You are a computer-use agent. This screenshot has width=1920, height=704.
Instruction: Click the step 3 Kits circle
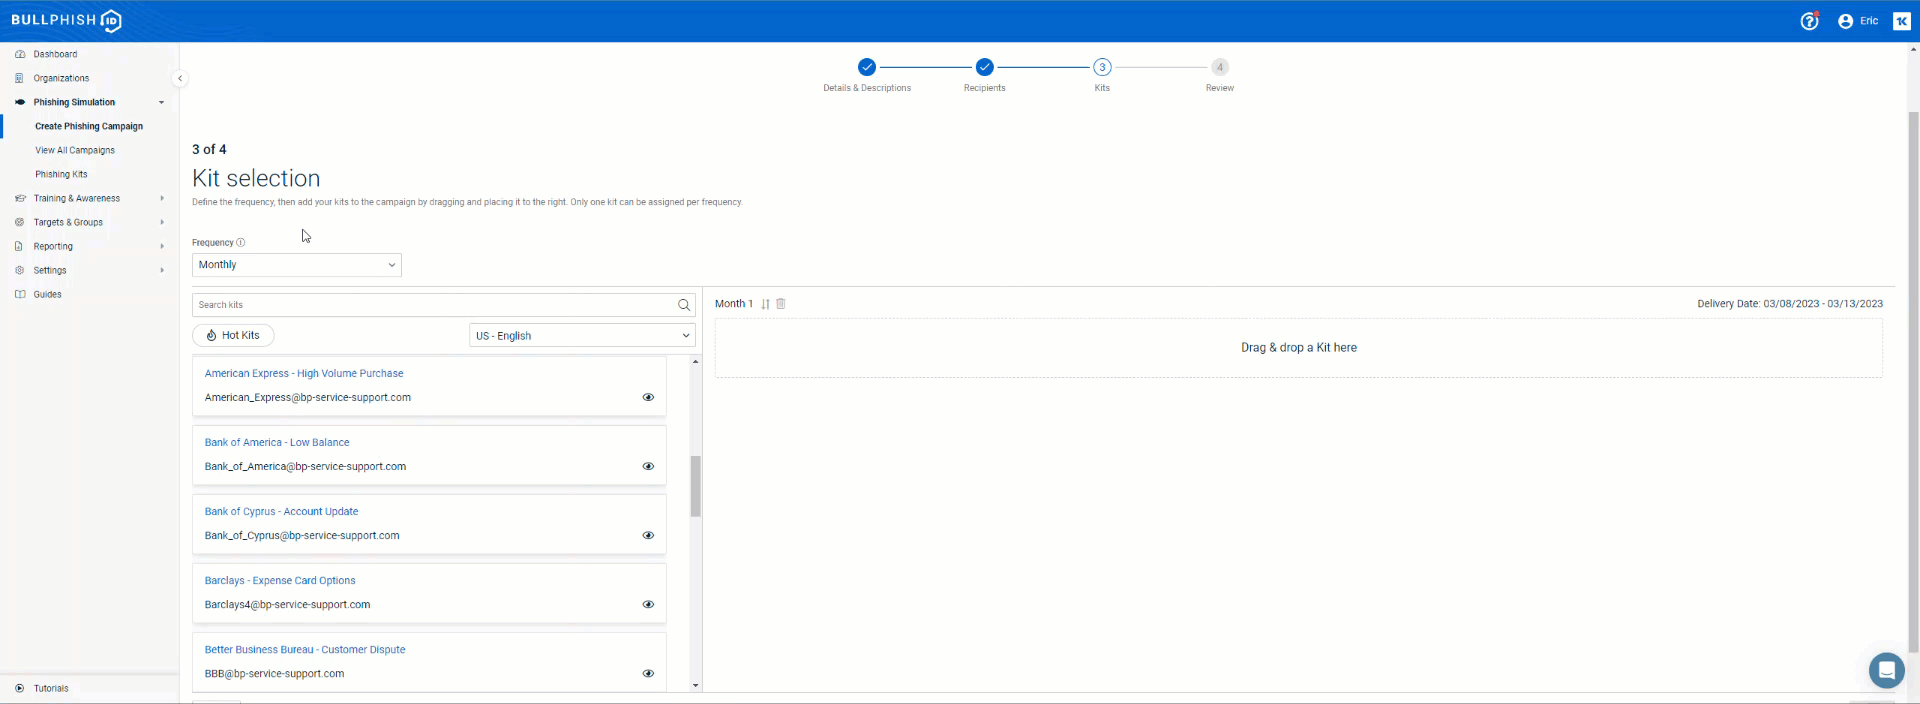pos(1102,67)
